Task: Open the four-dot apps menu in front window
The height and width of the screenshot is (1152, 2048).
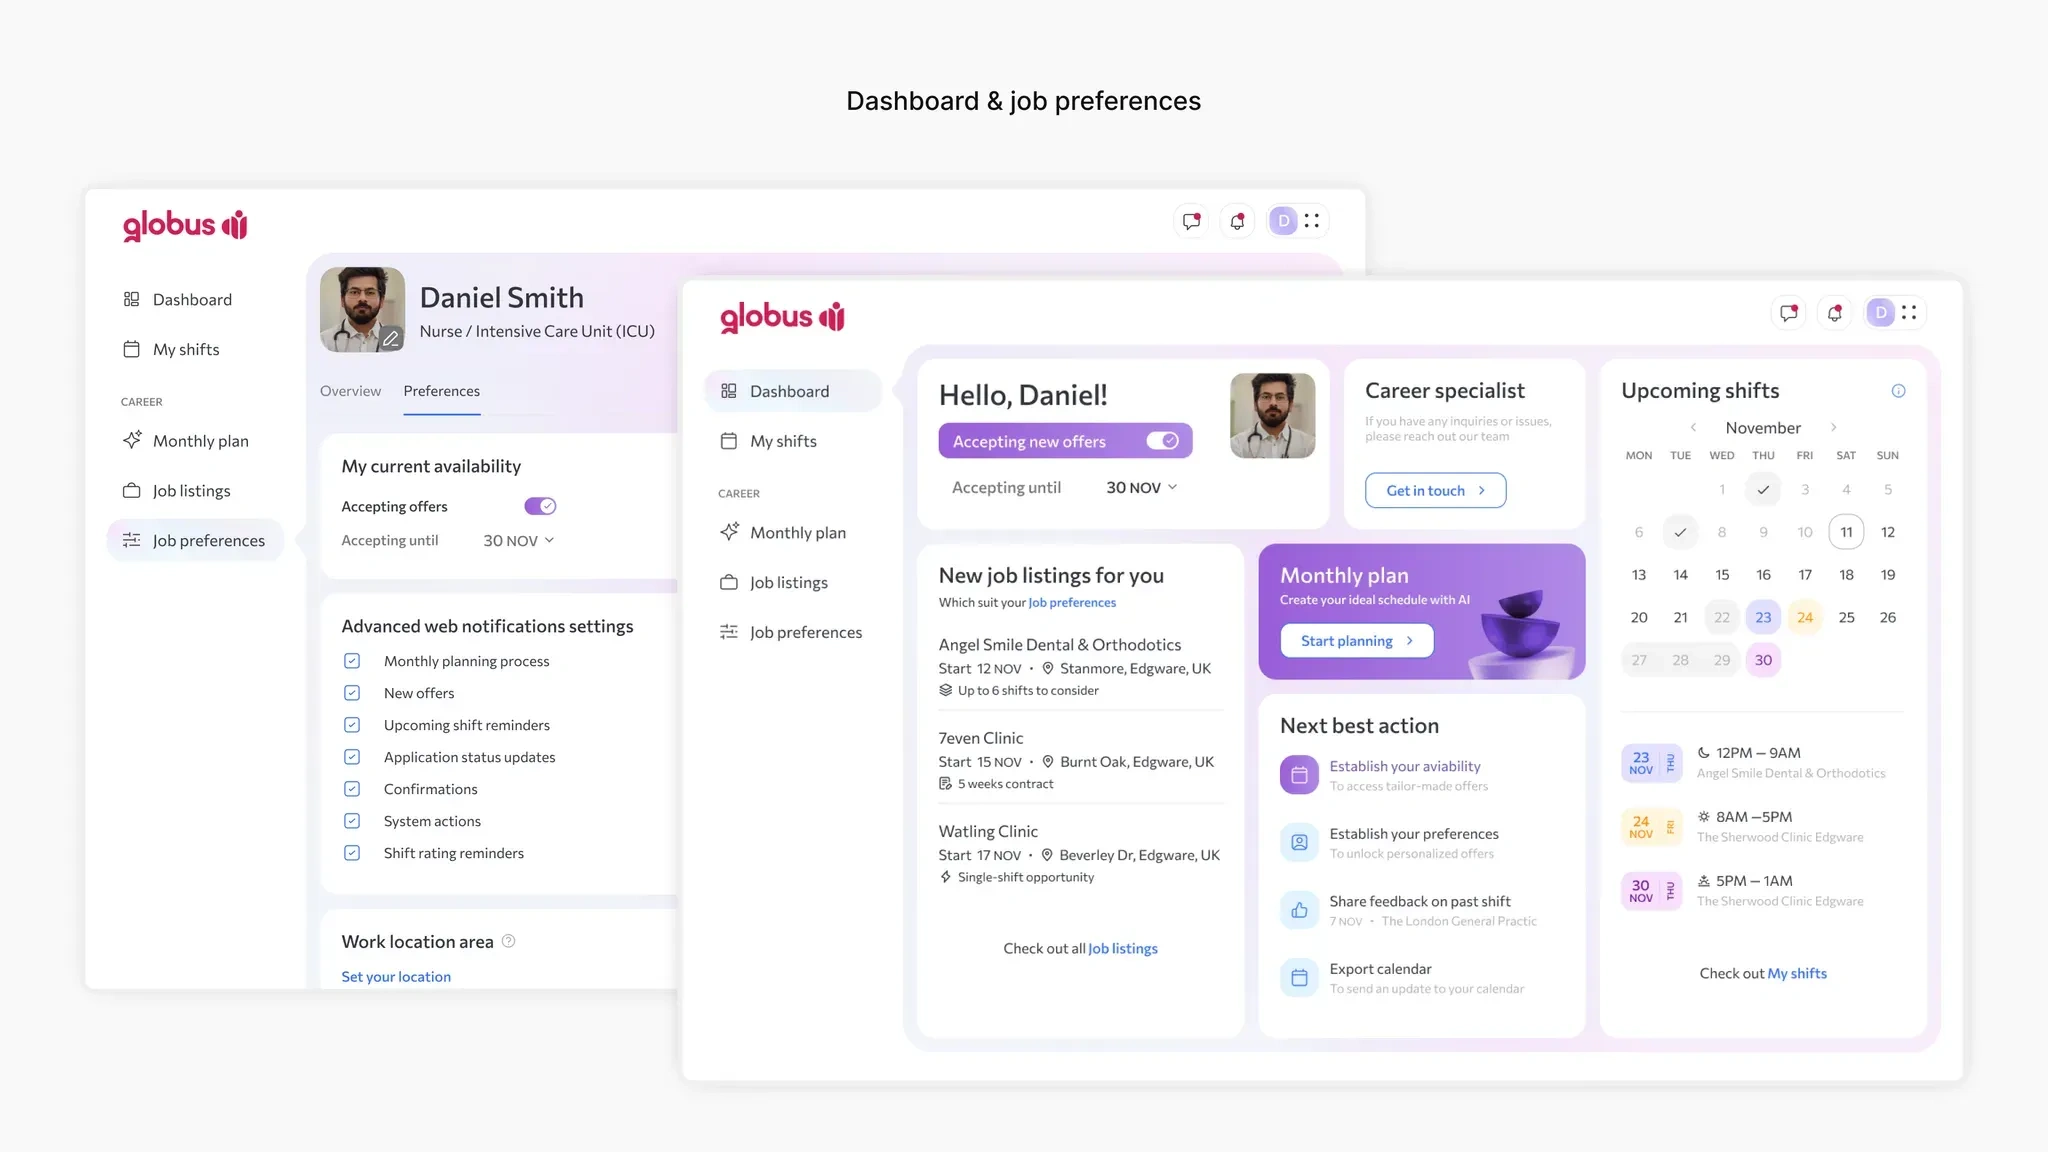Action: [x=1909, y=313]
